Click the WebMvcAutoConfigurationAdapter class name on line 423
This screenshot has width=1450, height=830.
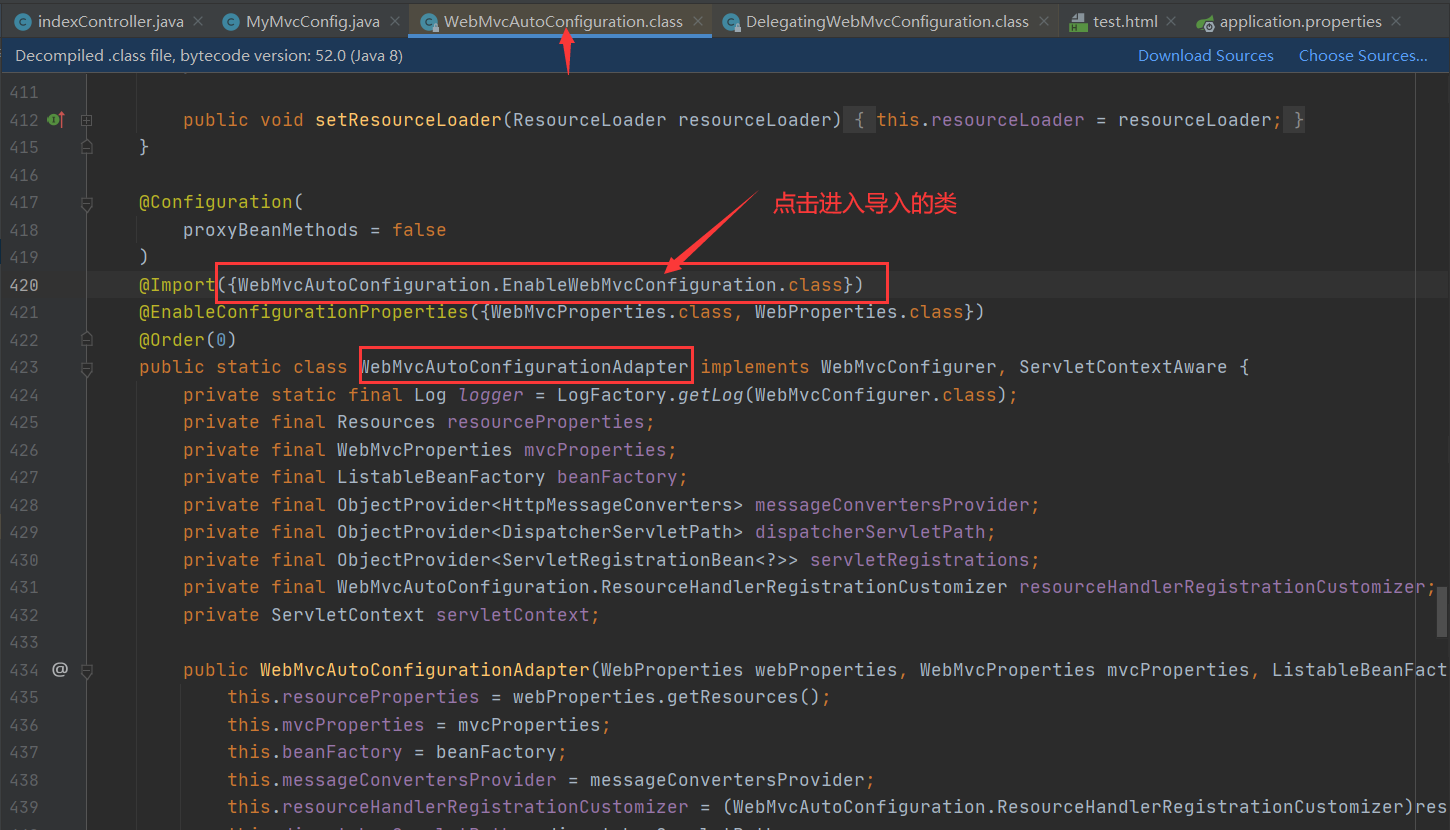(524, 367)
